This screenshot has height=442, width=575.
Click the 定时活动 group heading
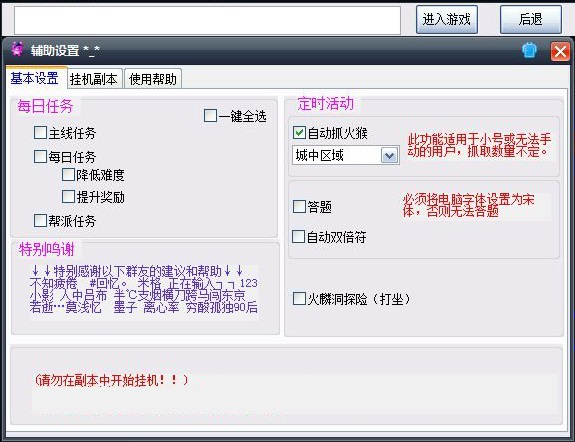click(x=326, y=103)
